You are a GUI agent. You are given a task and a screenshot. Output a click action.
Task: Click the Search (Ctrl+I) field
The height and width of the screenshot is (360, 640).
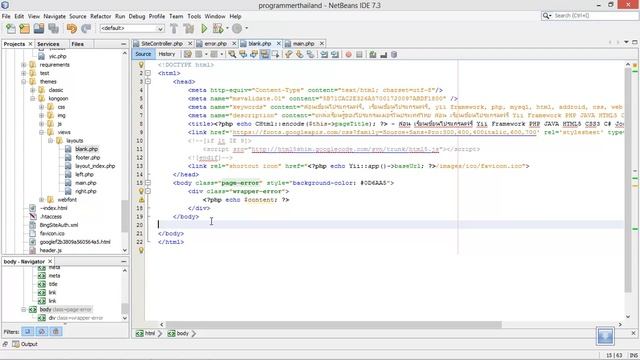tap(589, 16)
